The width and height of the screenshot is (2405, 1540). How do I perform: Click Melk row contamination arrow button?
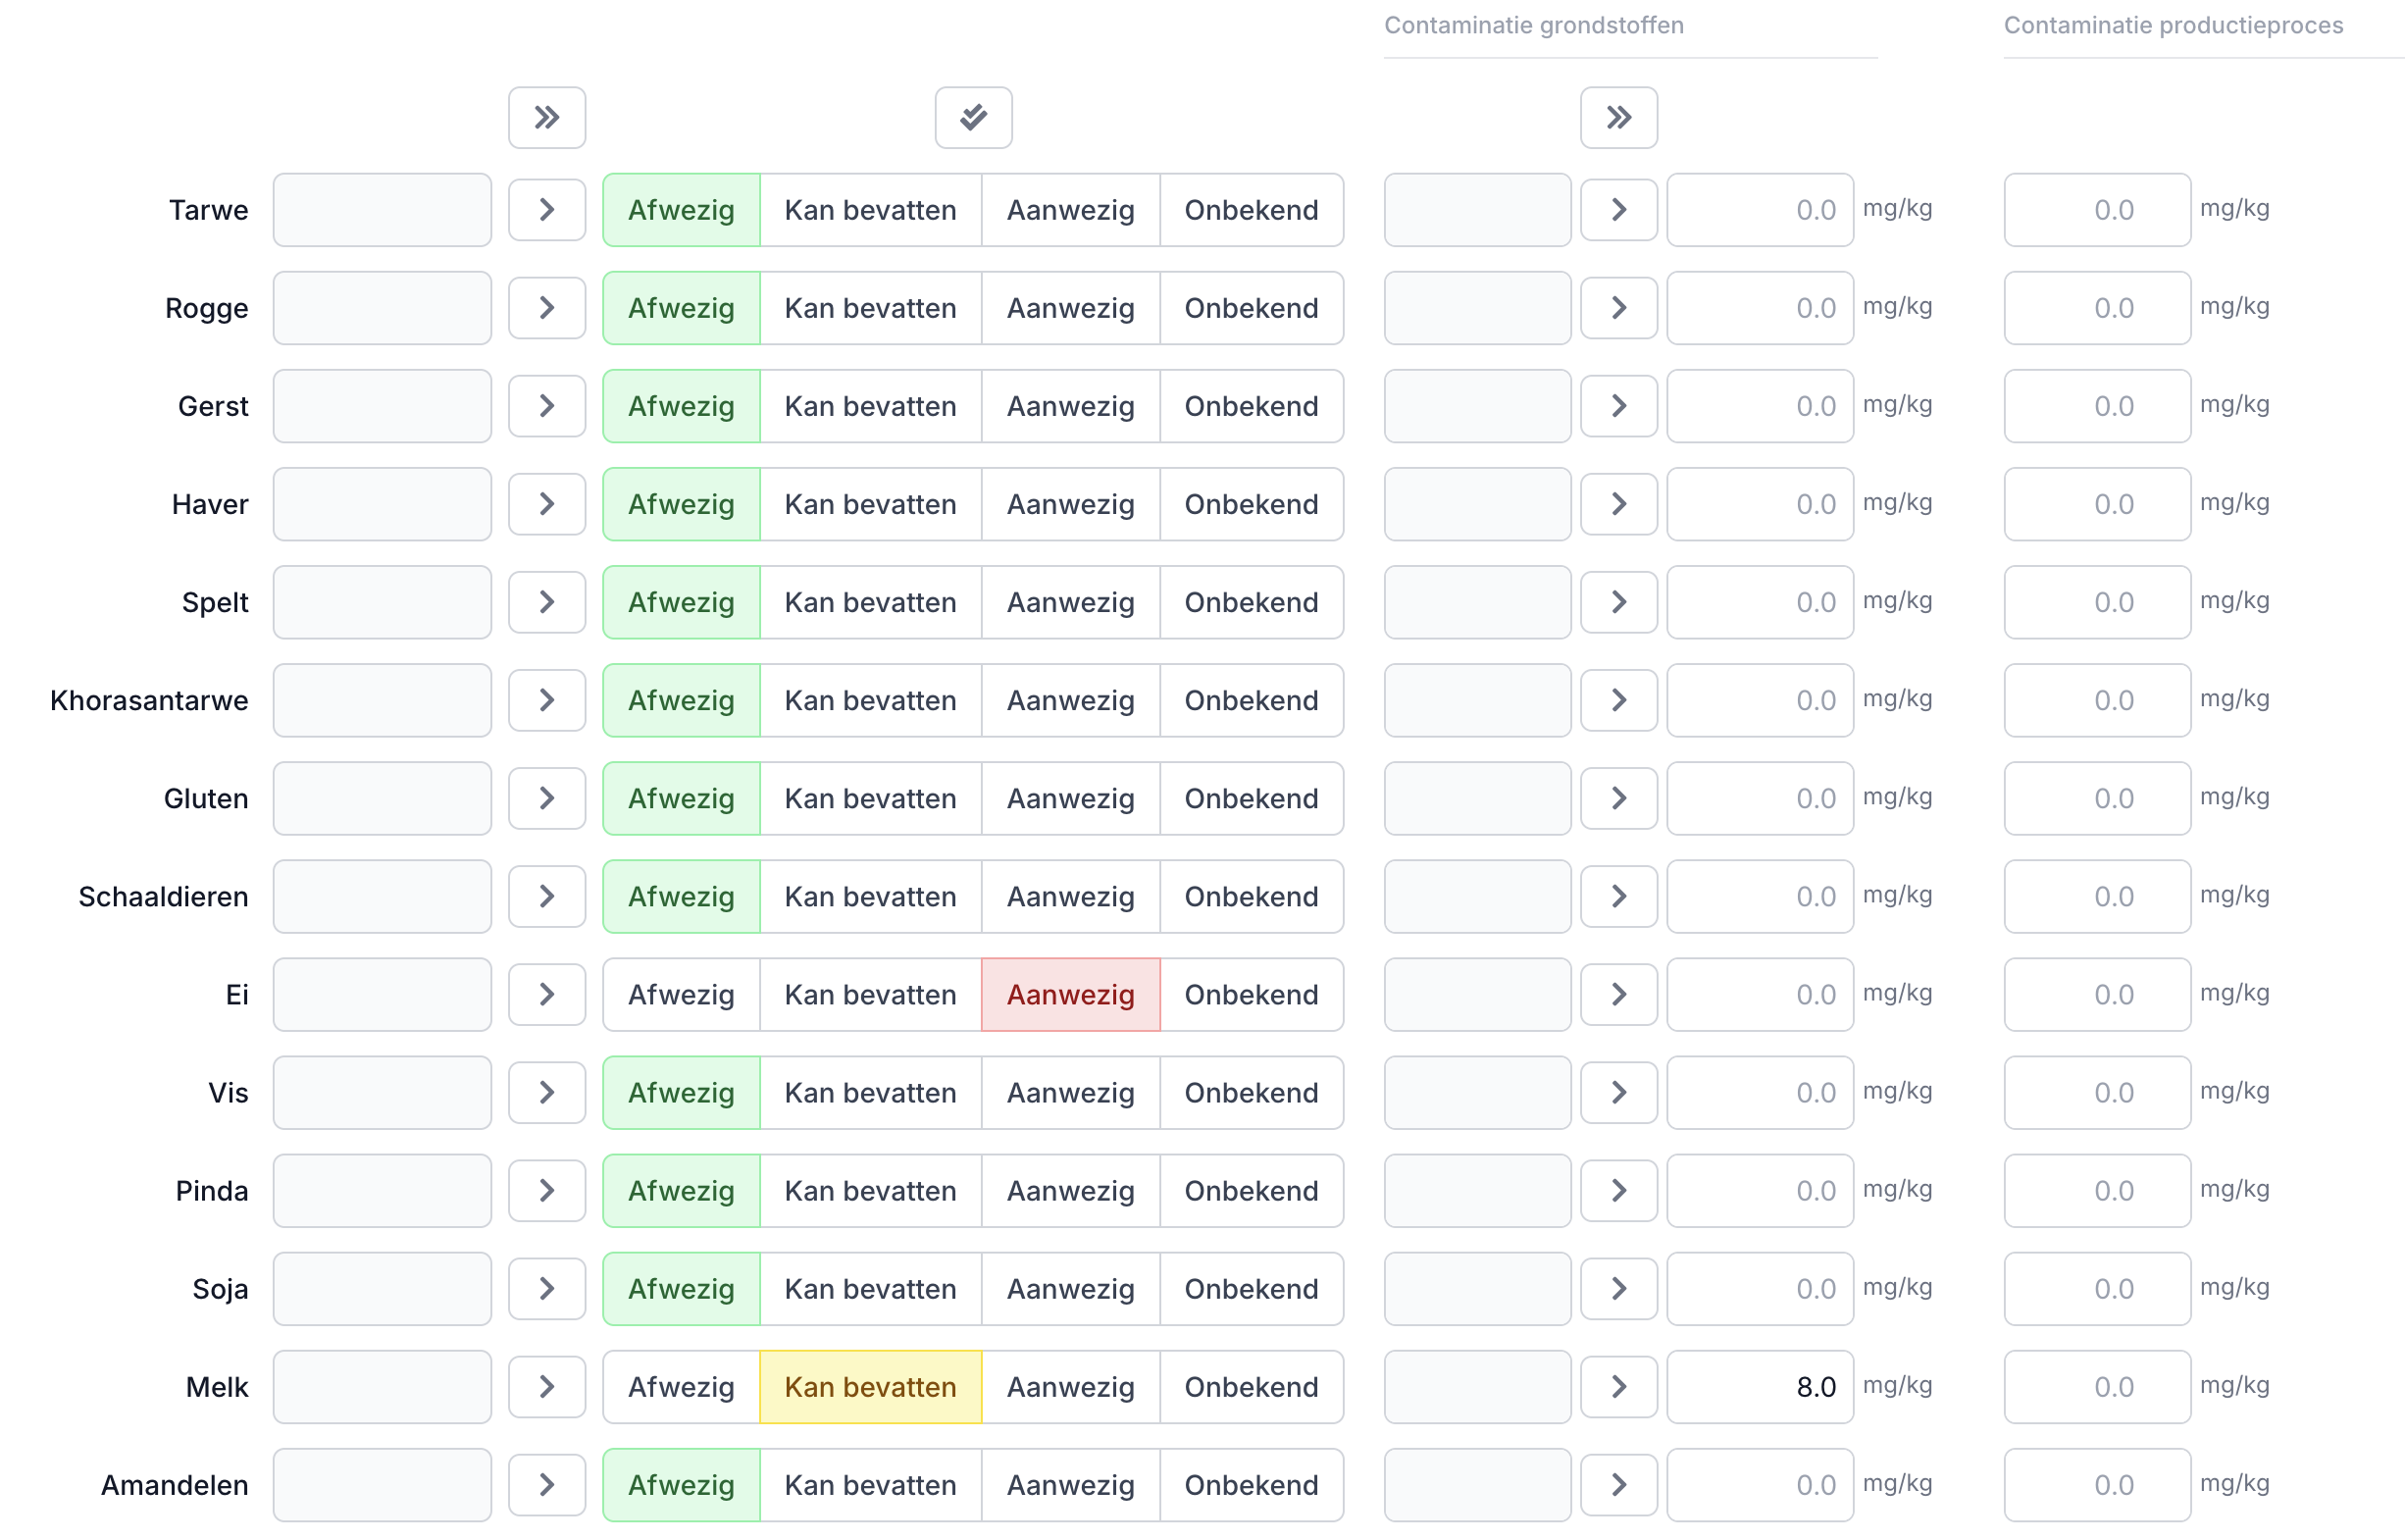tap(1618, 1386)
